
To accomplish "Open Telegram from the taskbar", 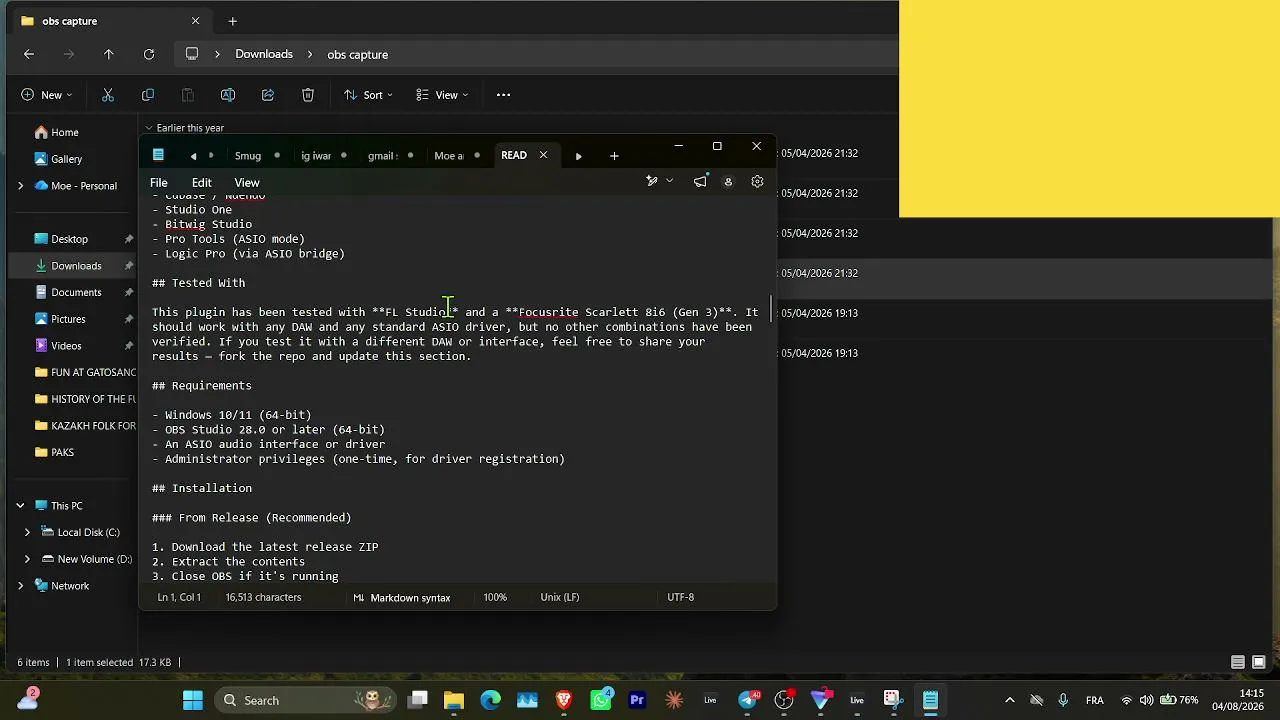I will 748,700.
